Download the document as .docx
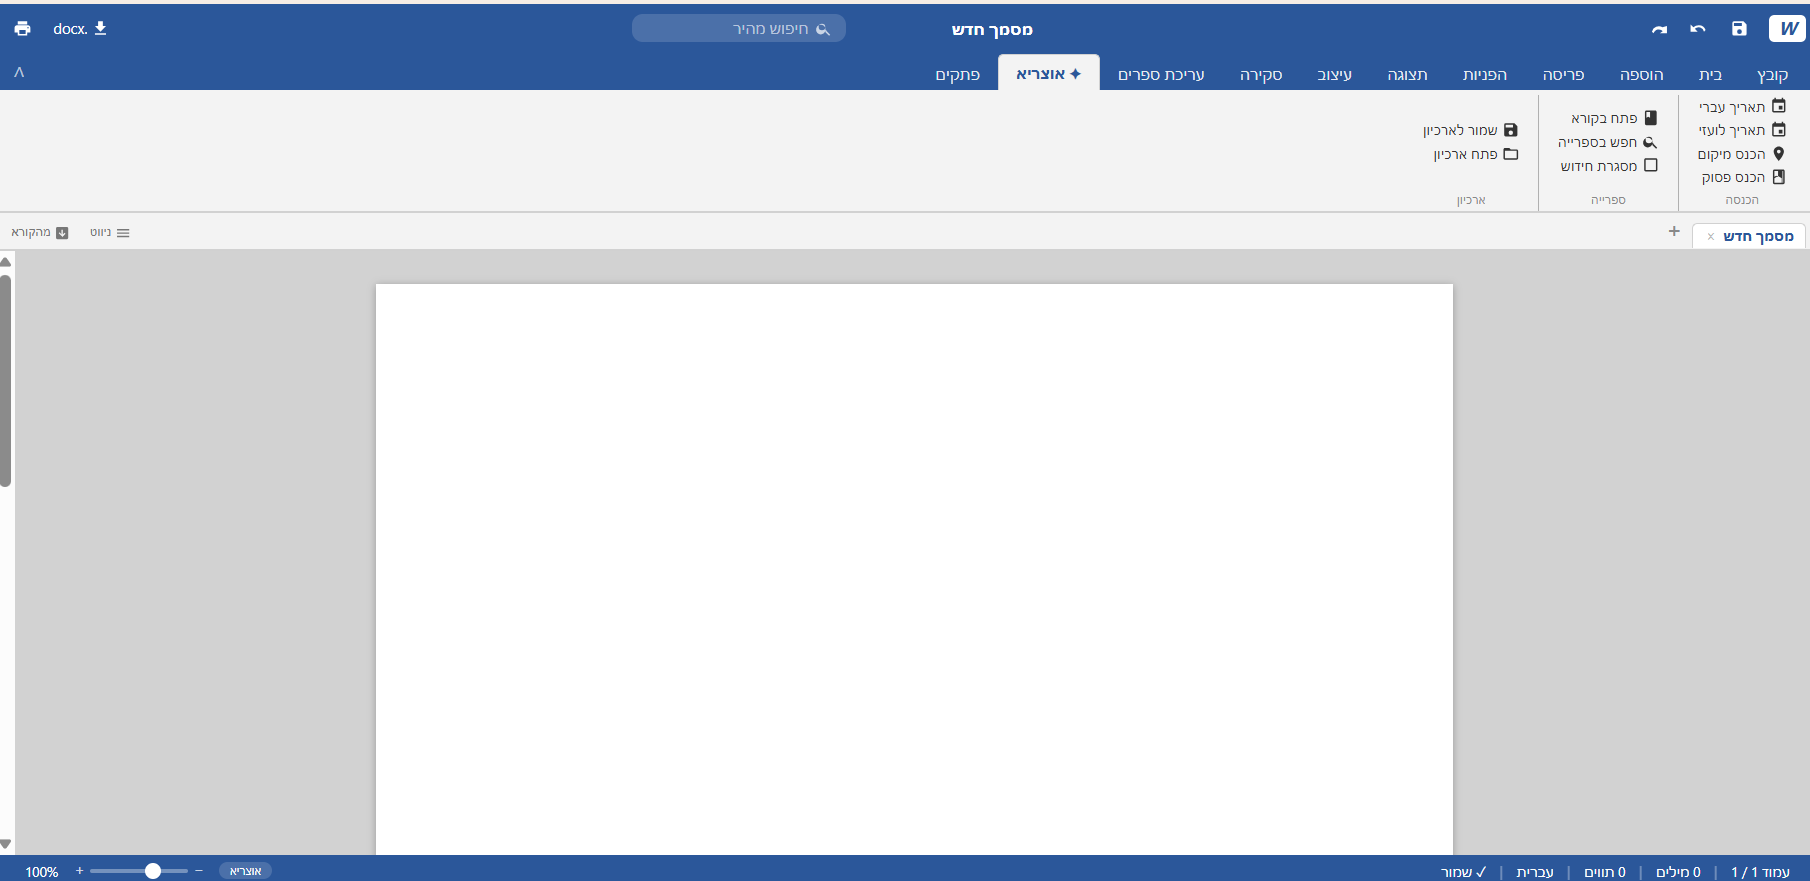 tap(80, 29)
